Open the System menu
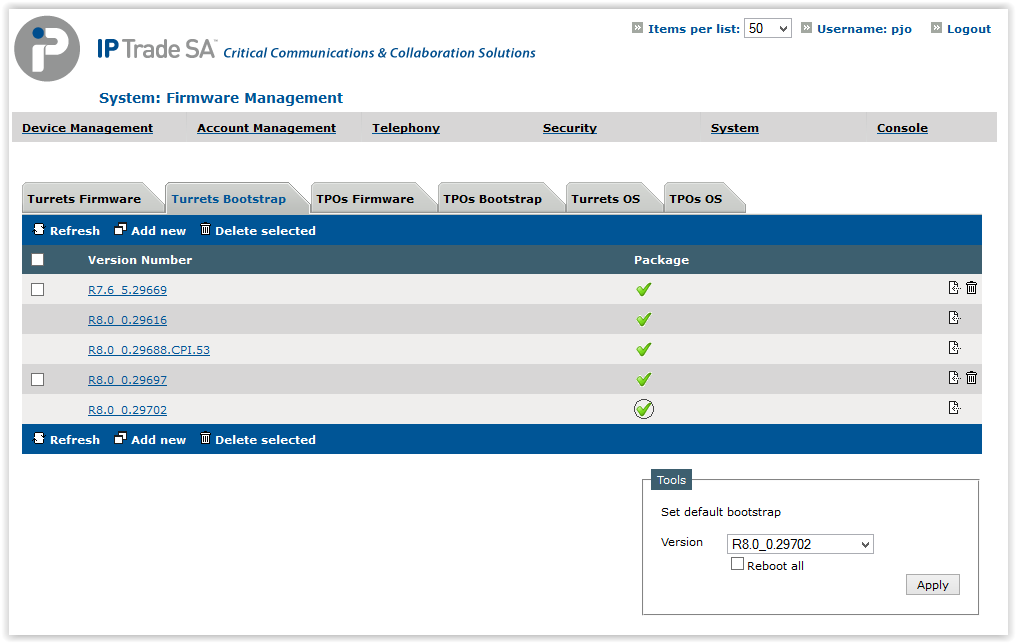 point(734,128)
